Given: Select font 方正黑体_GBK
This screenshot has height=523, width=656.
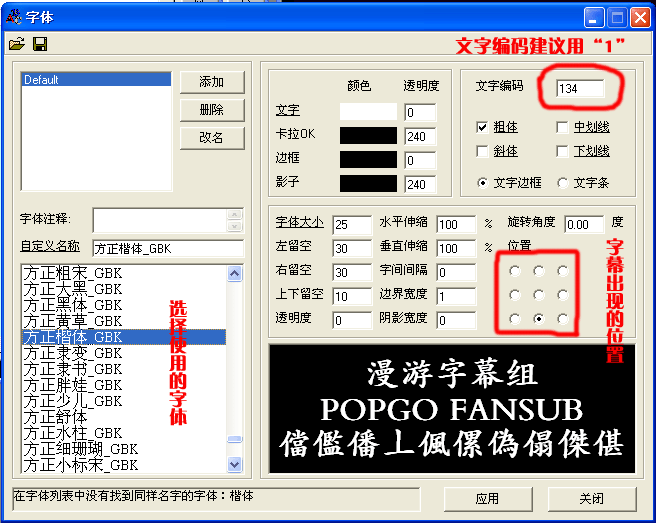Looking at the screenshot, I should 124,305.
